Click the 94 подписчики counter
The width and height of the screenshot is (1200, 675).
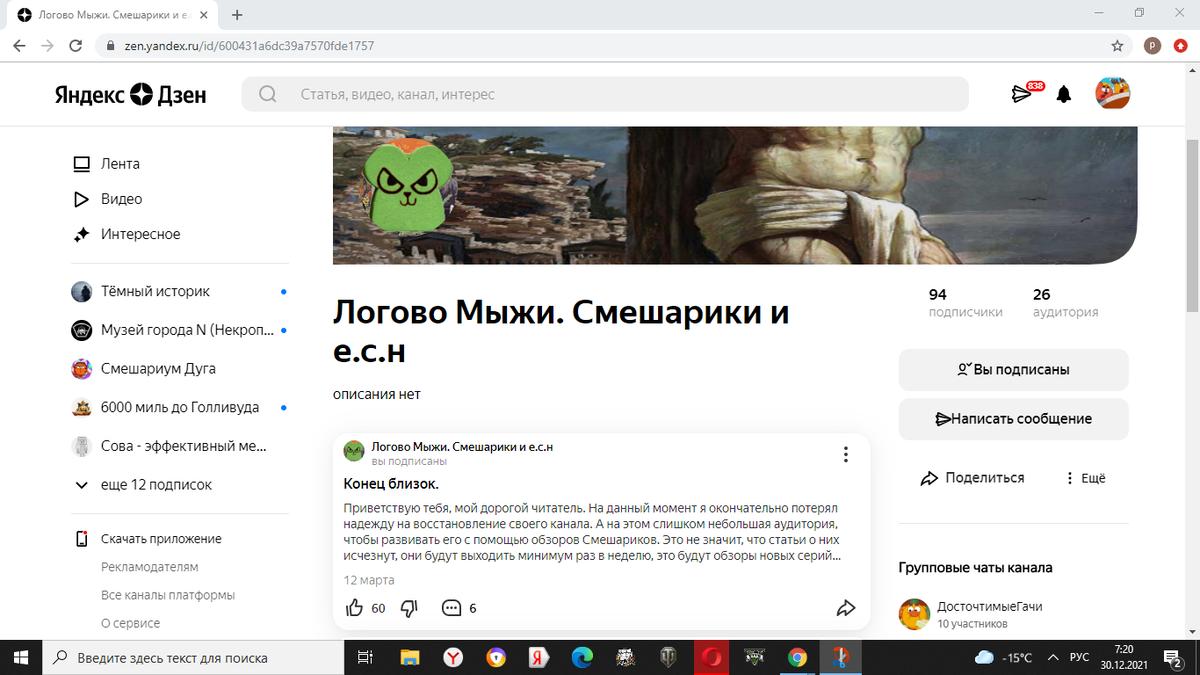[965, 303]
